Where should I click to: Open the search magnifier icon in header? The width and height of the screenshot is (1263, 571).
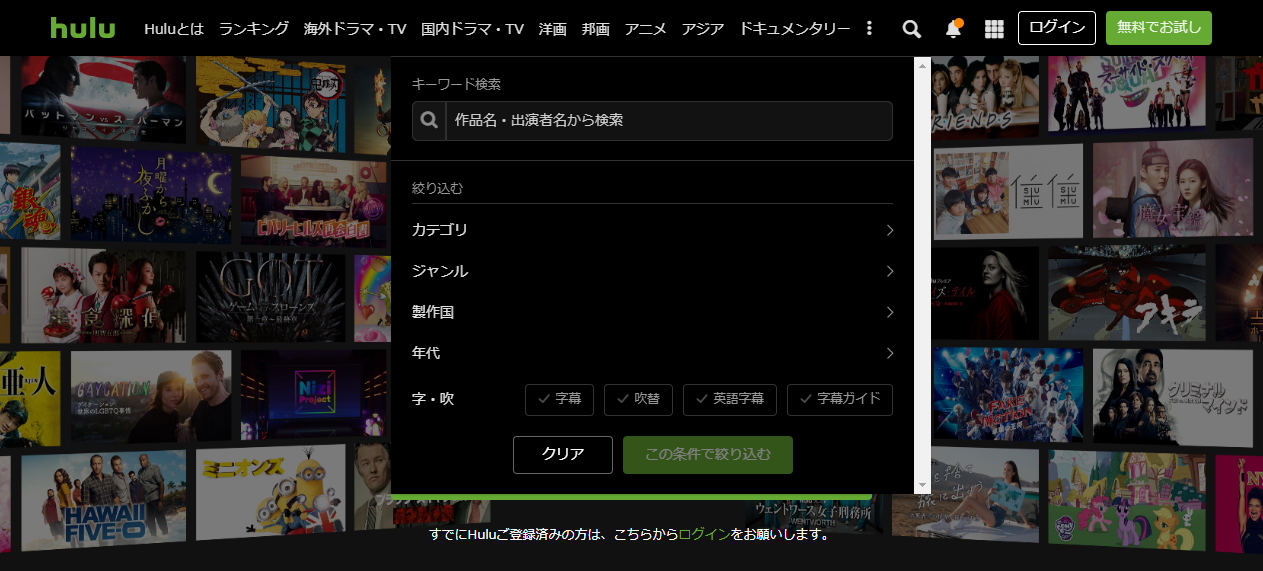click(911, 29)
